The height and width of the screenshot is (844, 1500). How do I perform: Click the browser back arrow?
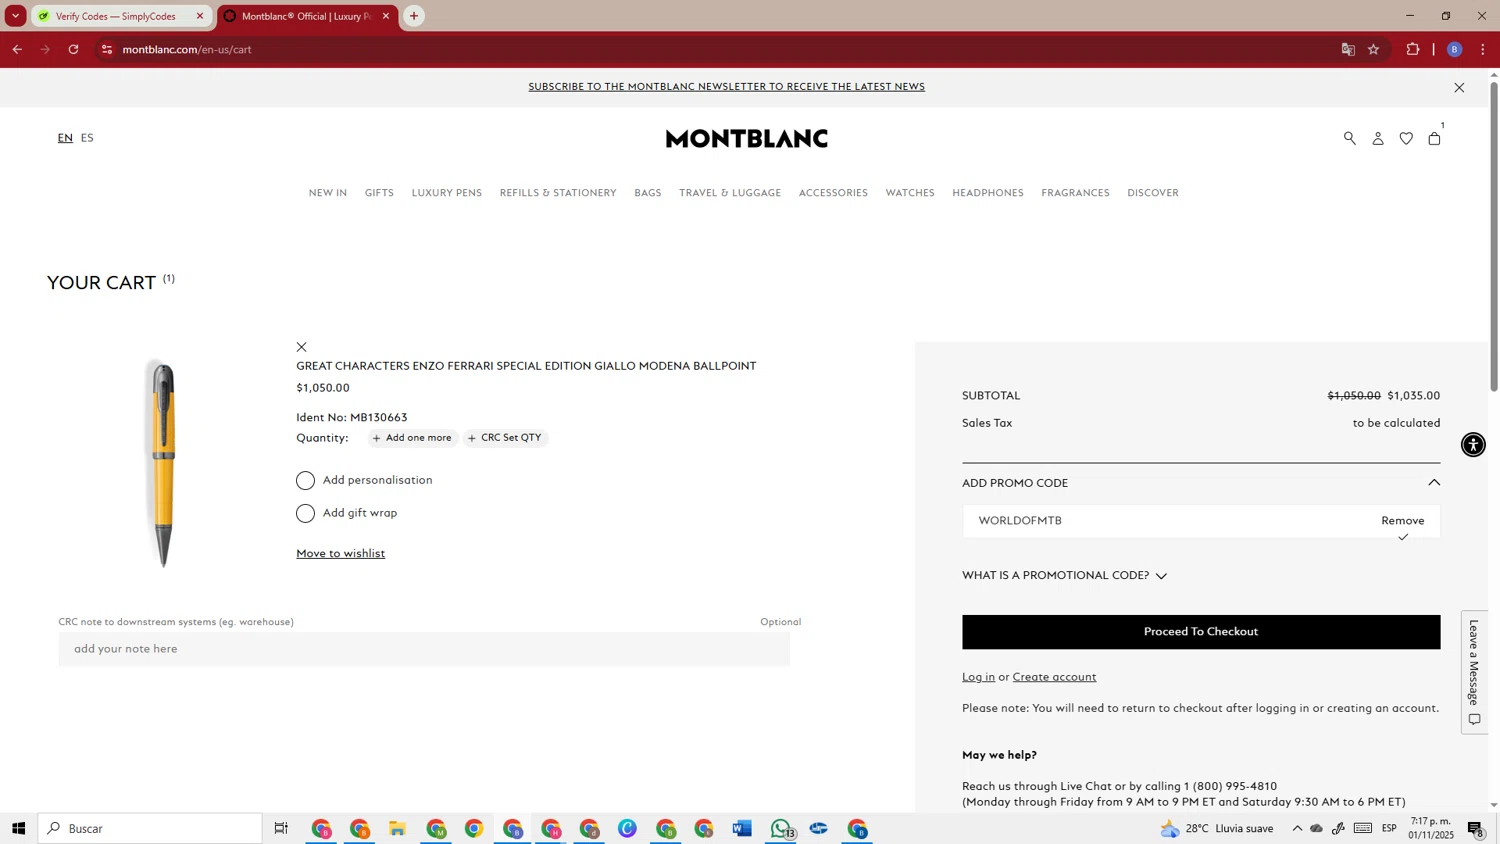pos(17,49)
